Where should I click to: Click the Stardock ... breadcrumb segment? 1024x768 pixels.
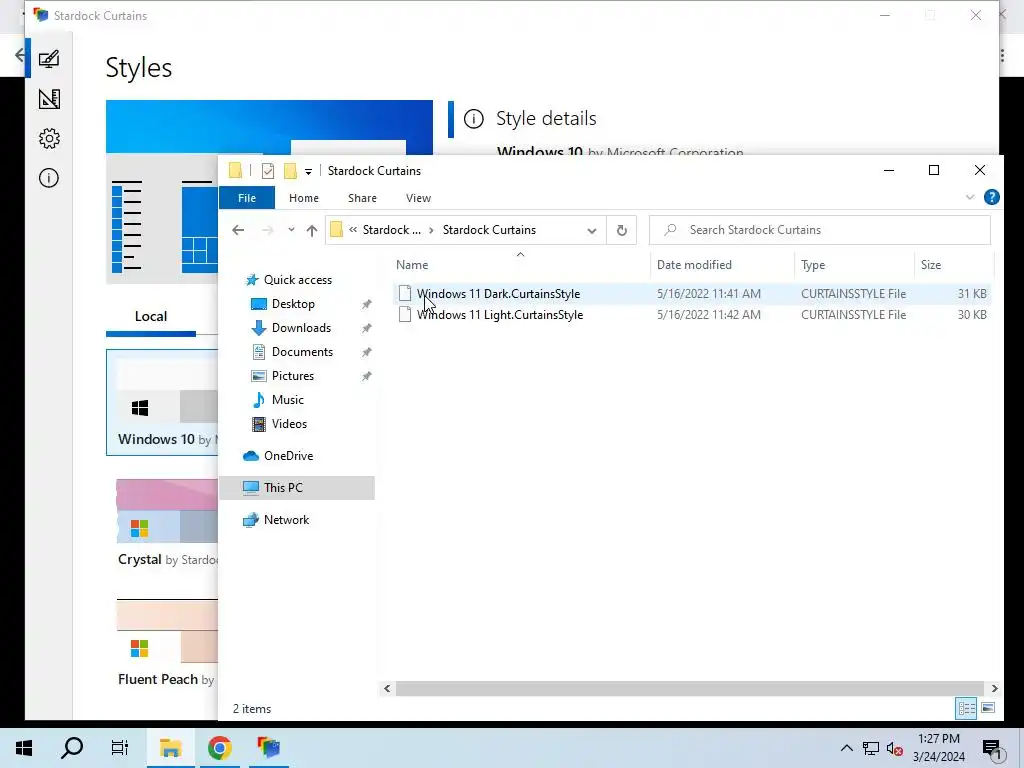click(x=392, y=230)
